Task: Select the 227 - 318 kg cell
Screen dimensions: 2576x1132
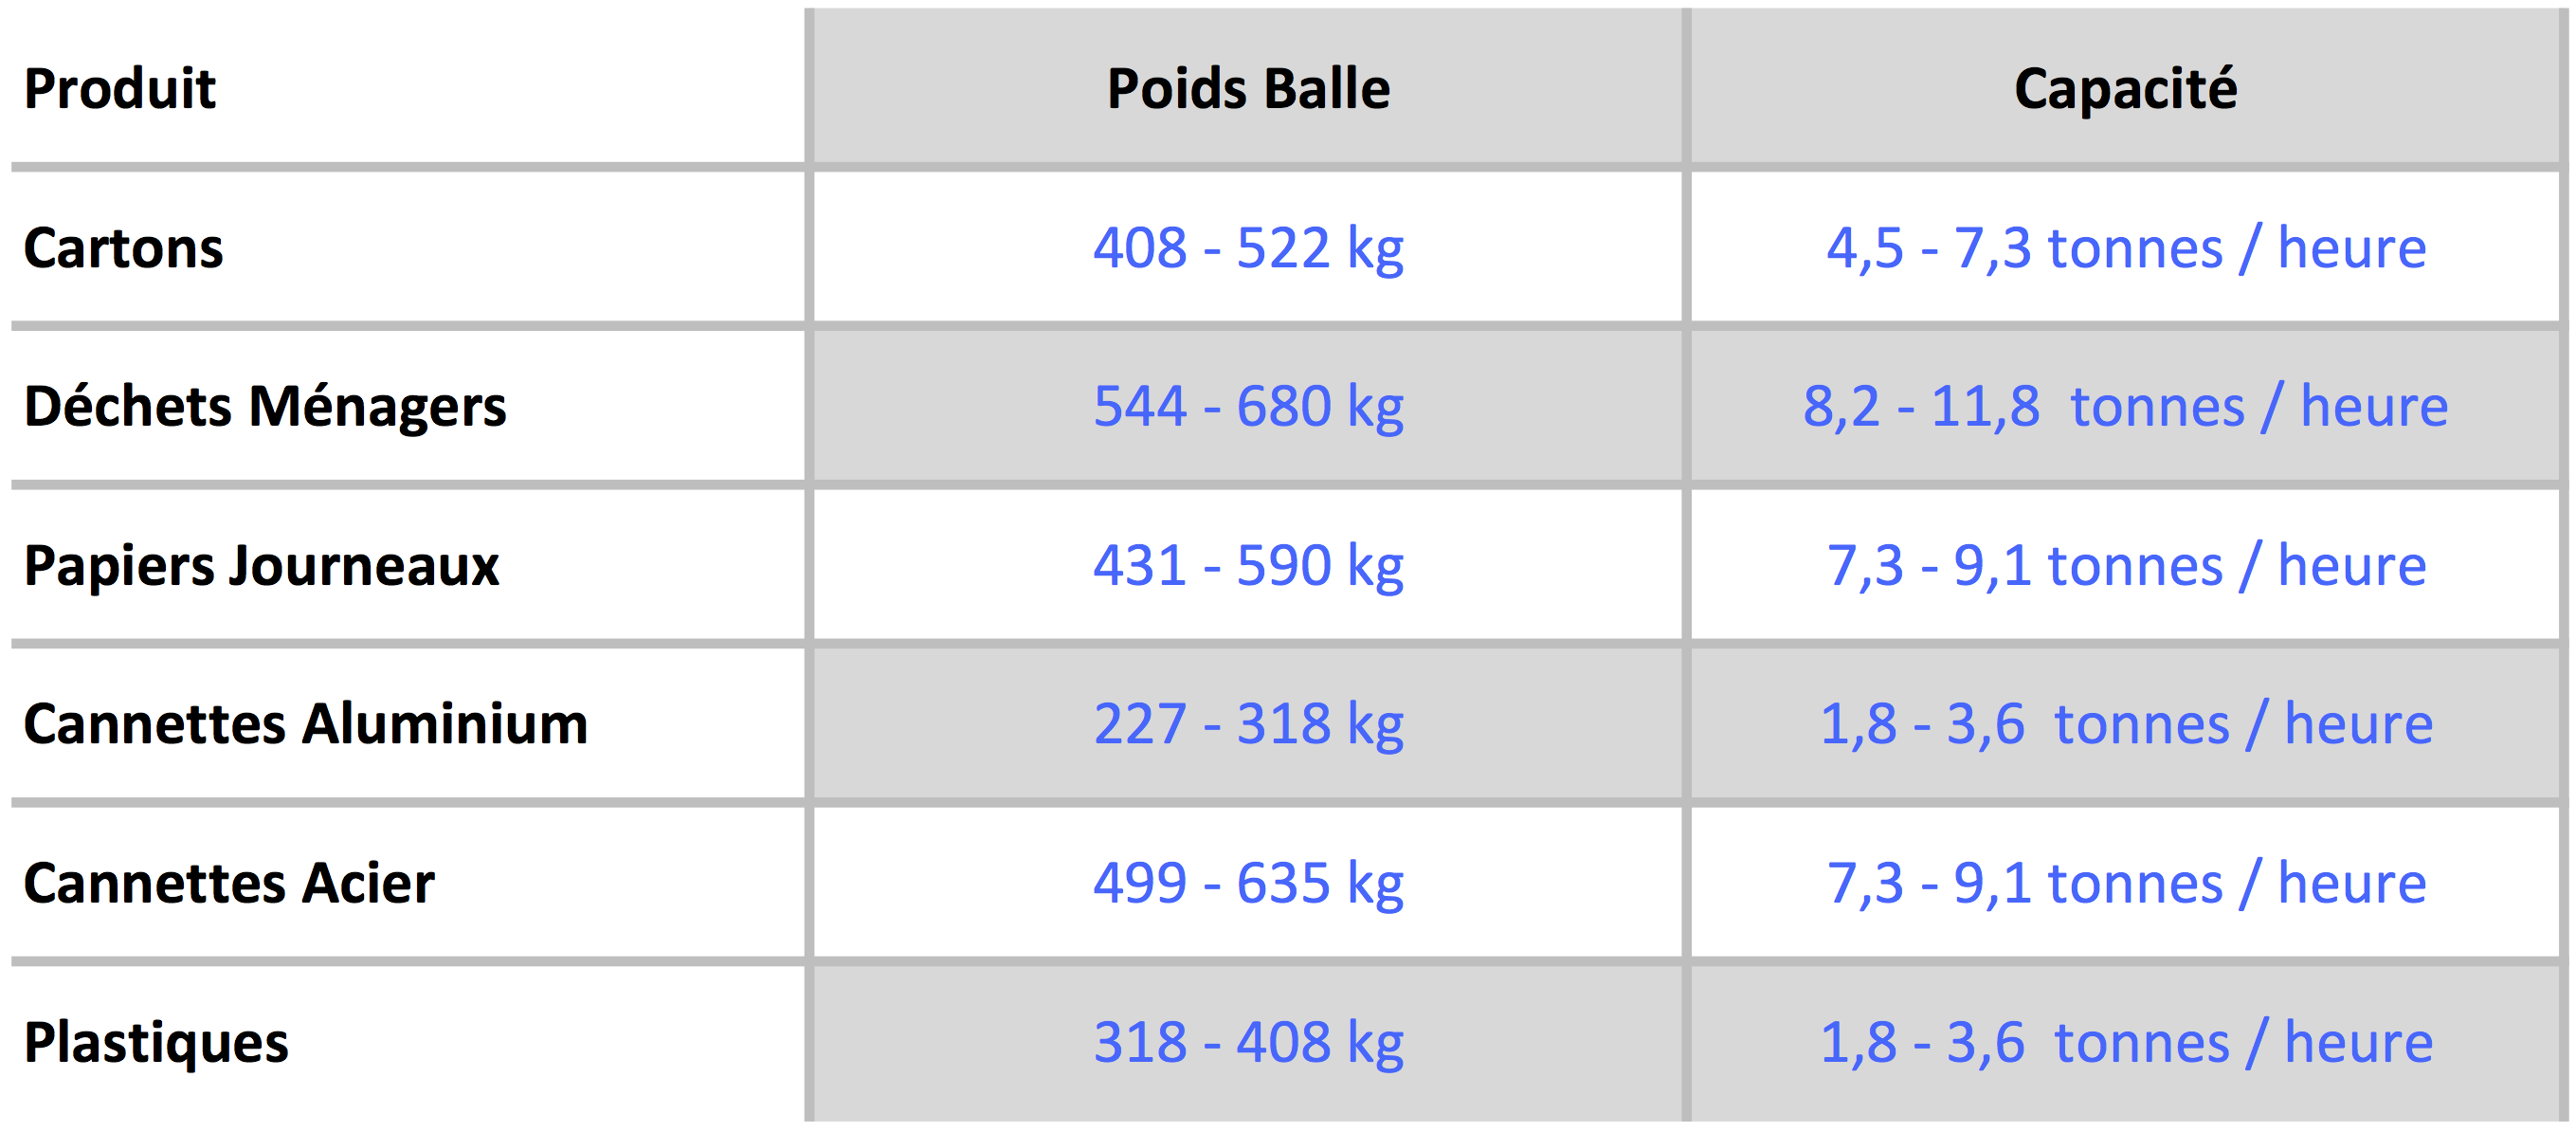Action: [1248, 723]
